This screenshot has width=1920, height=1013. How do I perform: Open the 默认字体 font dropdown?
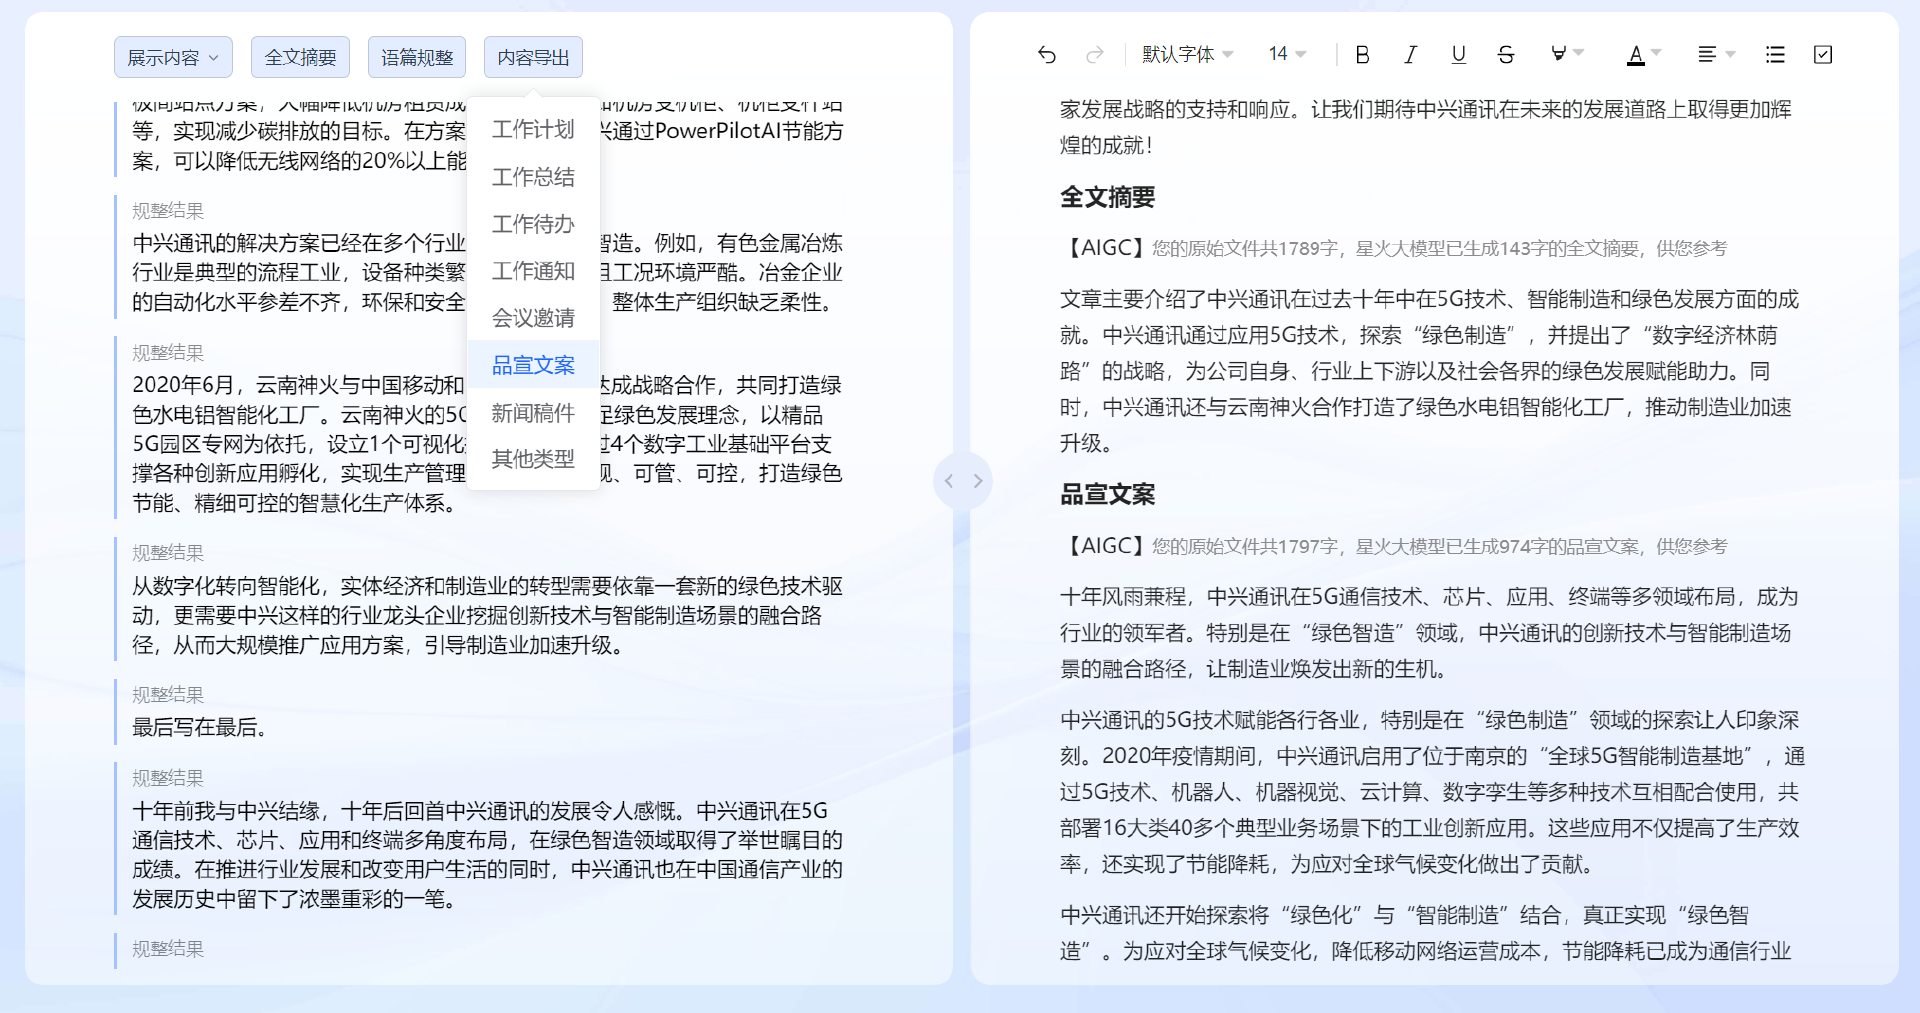1188,54
